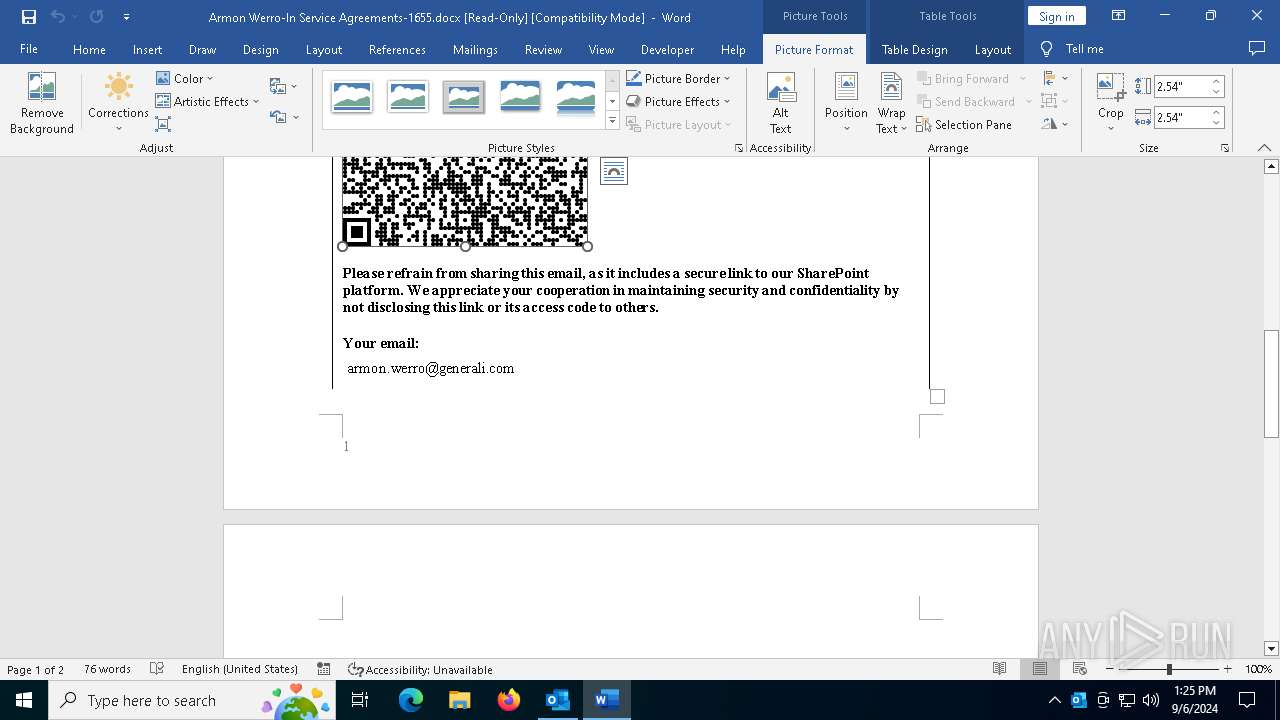Expand the Picture Styles gallery (More arrow)
The height and width of the screenshot is (720, 1280).
coord(612,121)
